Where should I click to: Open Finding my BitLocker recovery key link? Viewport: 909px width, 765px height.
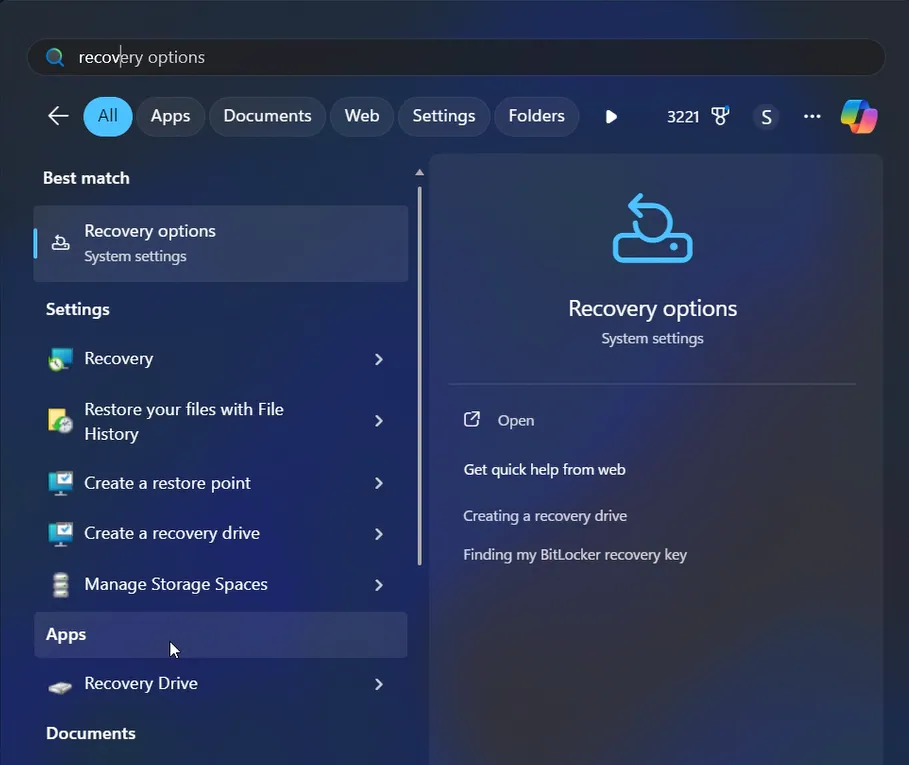(575, 555)
